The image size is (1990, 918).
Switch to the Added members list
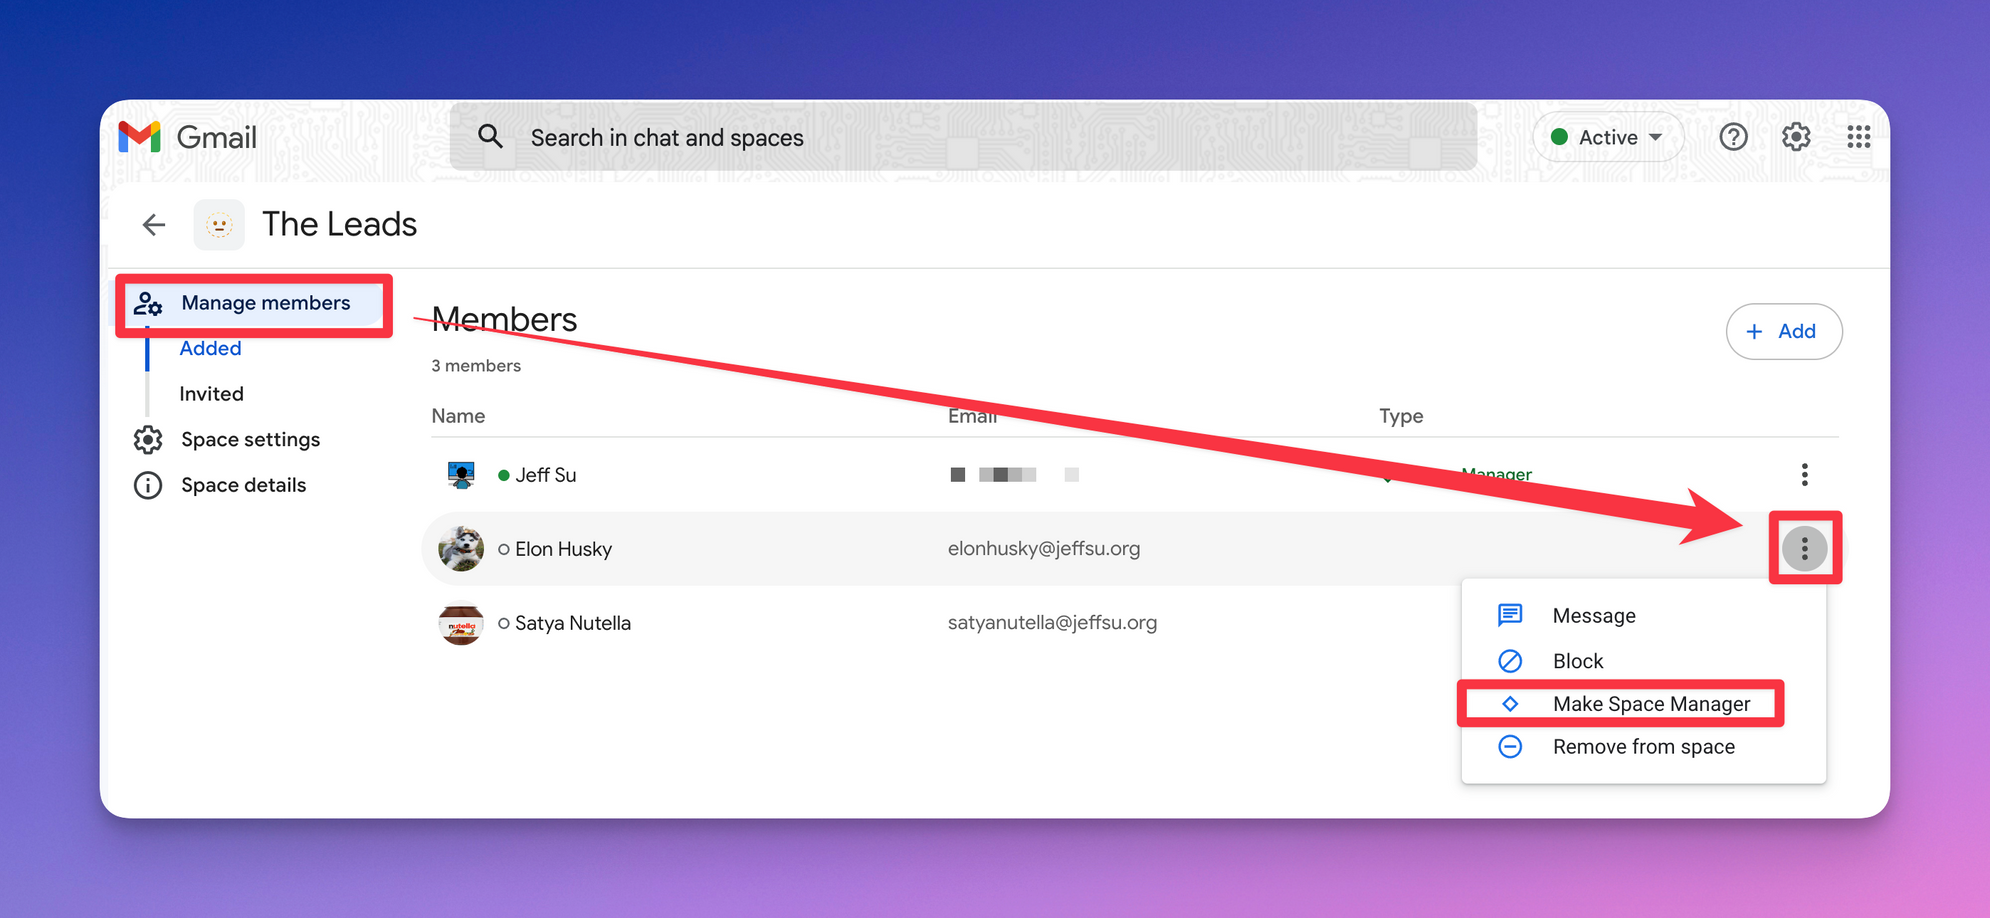tap(210, 349)
